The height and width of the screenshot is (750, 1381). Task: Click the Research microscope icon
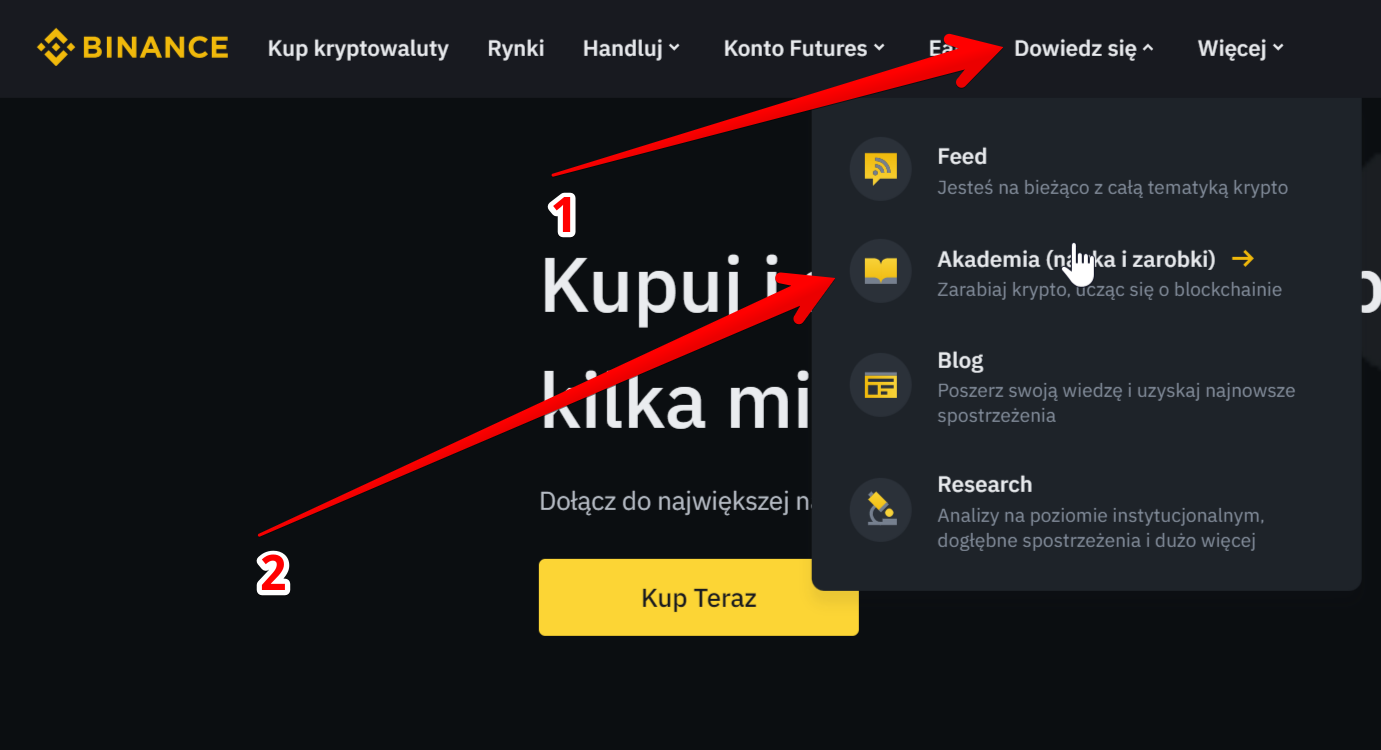click(880, 509)
